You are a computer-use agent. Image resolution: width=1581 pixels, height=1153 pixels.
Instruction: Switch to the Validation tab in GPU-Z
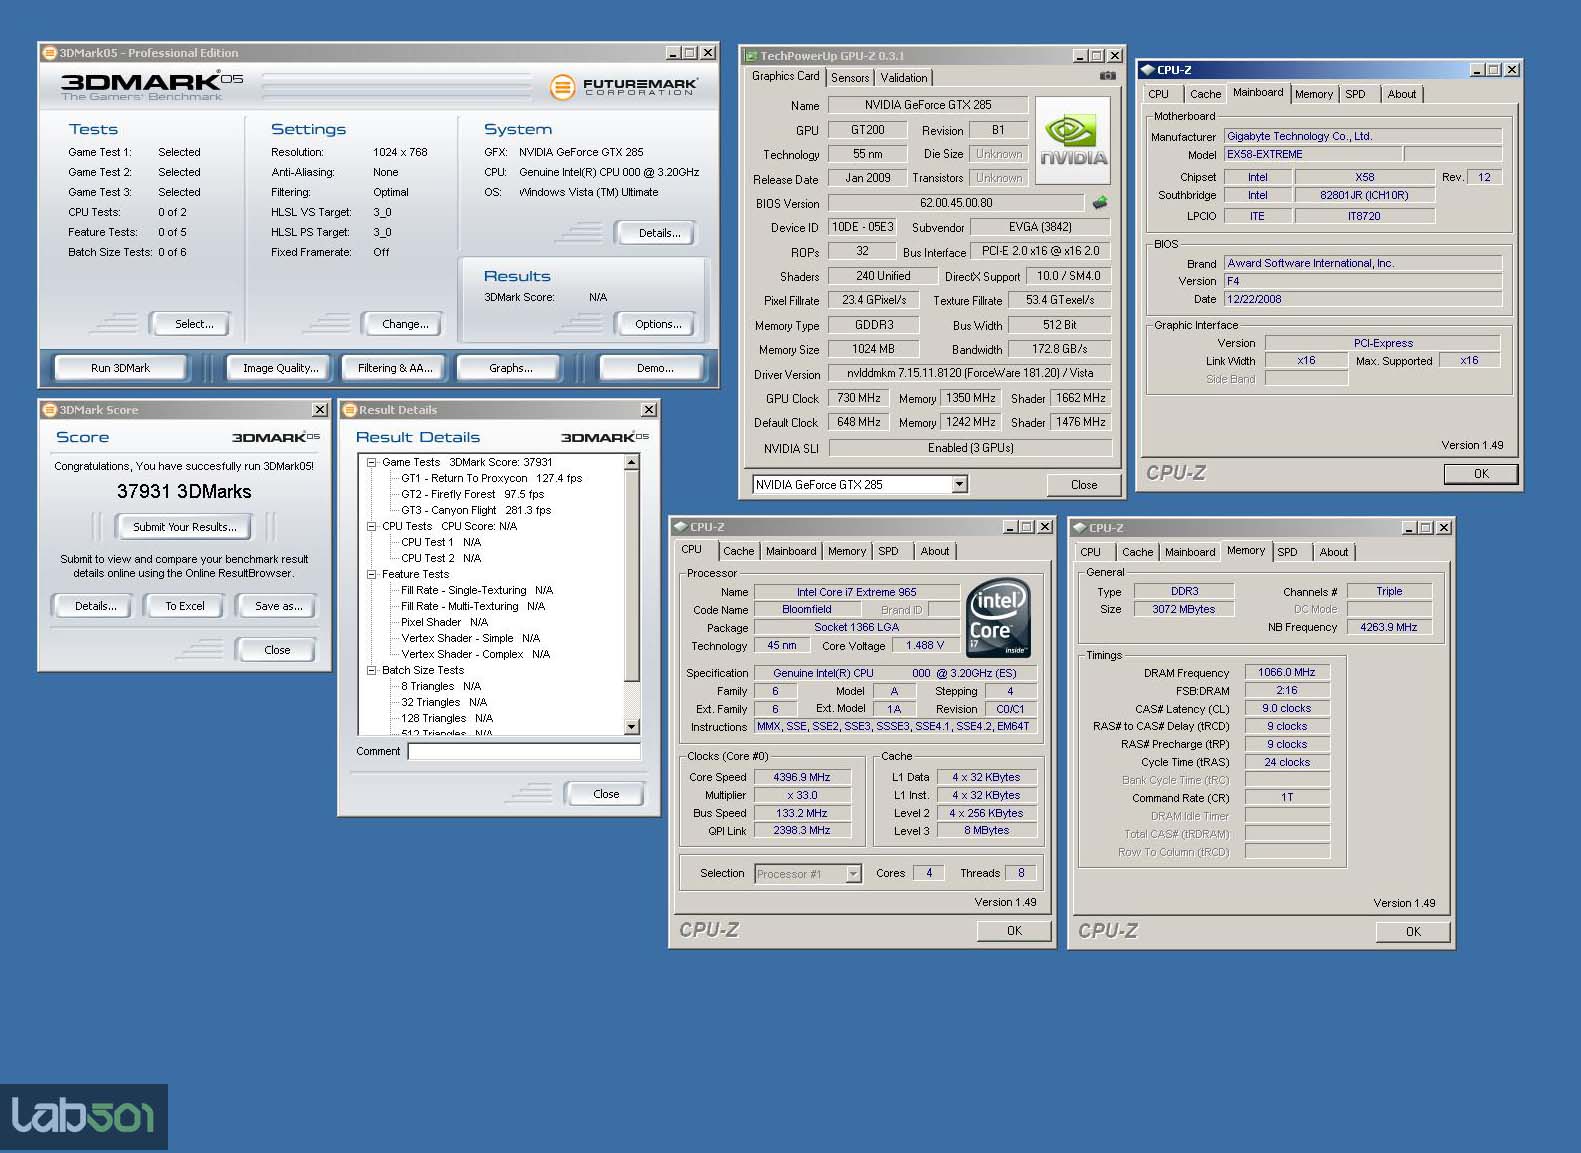point(904,78)
